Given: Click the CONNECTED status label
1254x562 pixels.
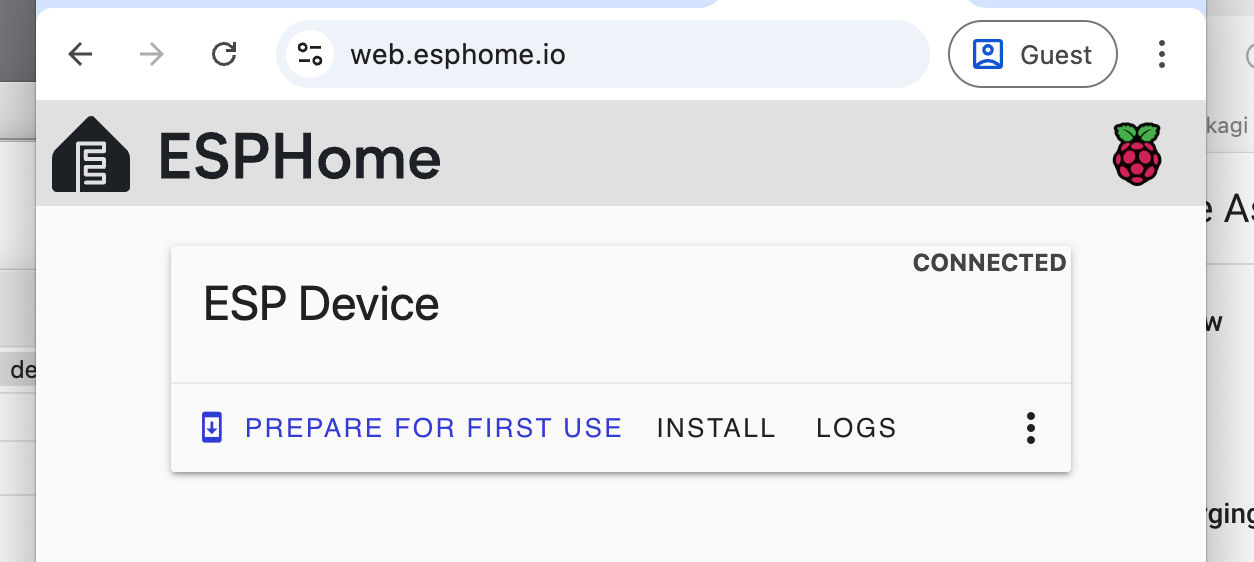Looking at the screenshot, I should coord(989,263).
